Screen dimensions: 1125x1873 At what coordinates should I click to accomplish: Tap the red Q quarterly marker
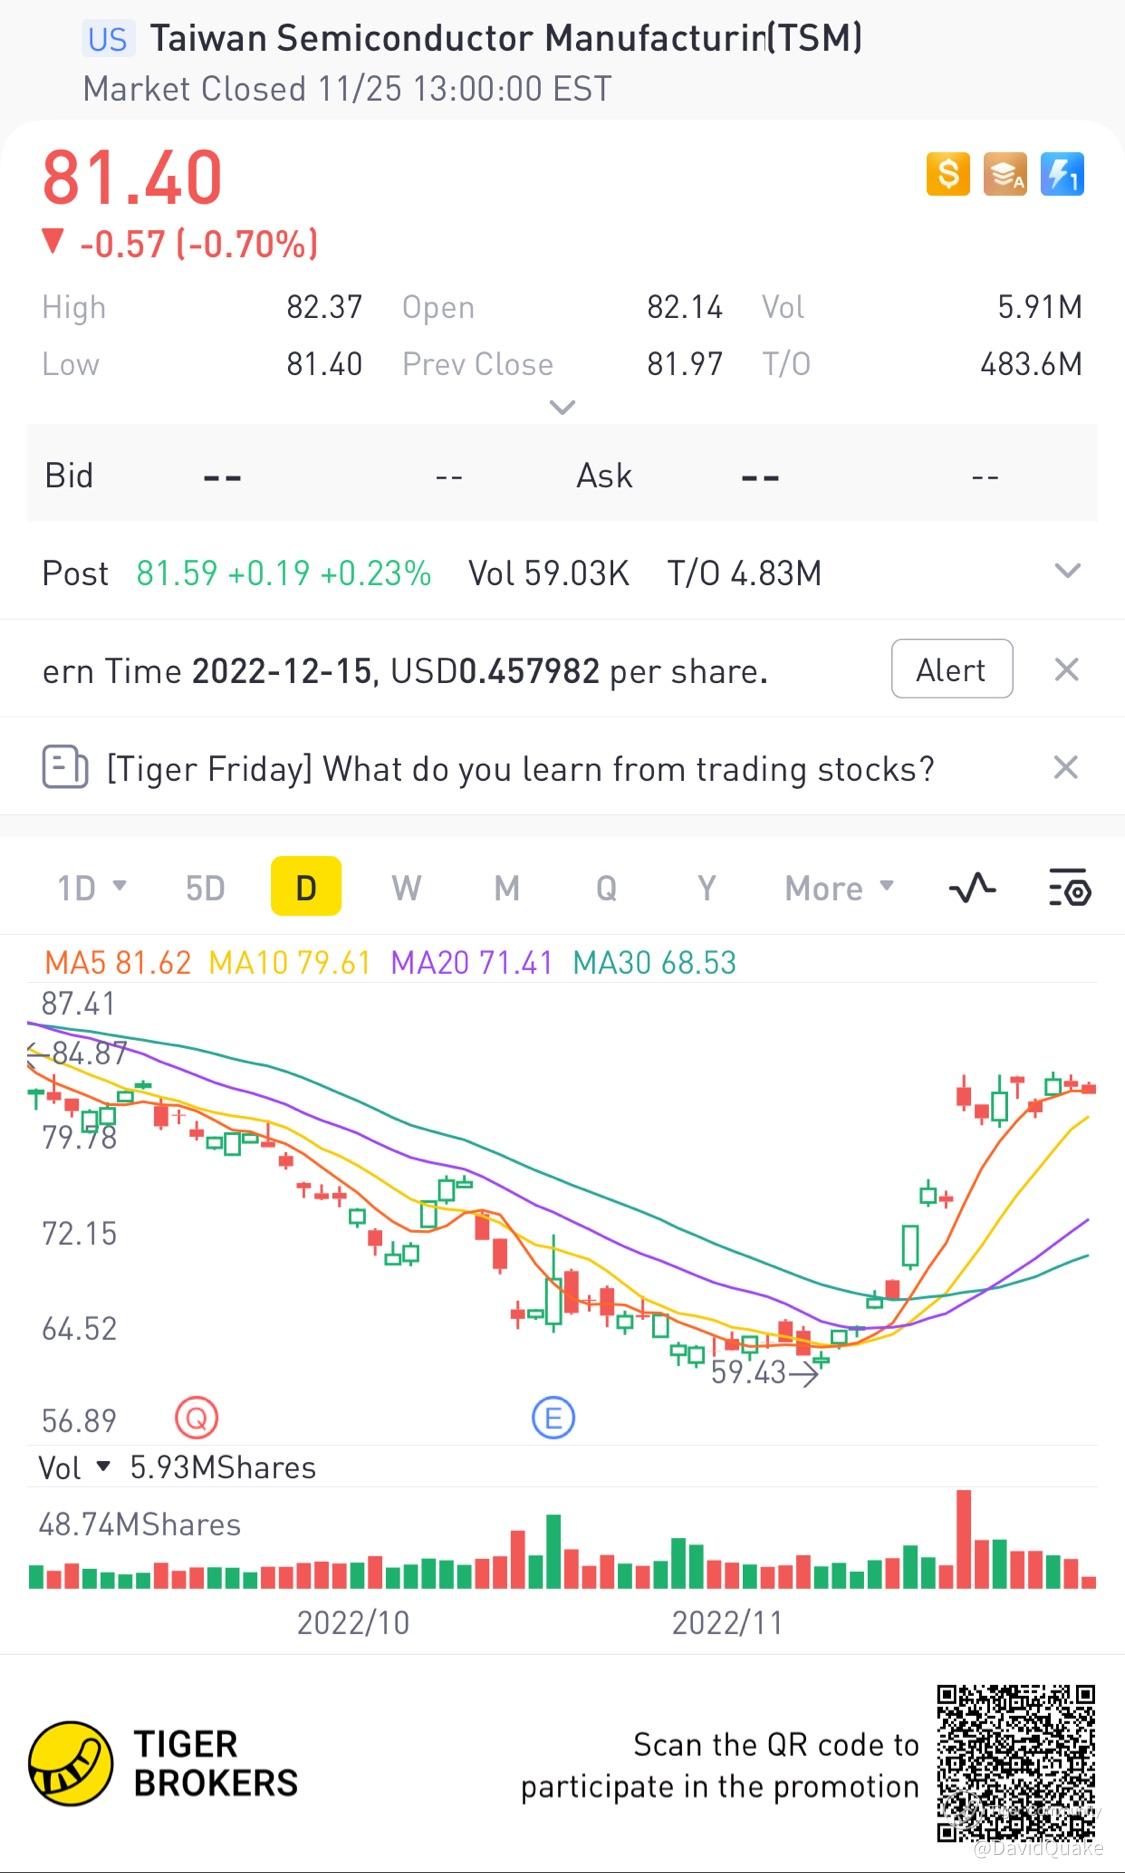197,1418
